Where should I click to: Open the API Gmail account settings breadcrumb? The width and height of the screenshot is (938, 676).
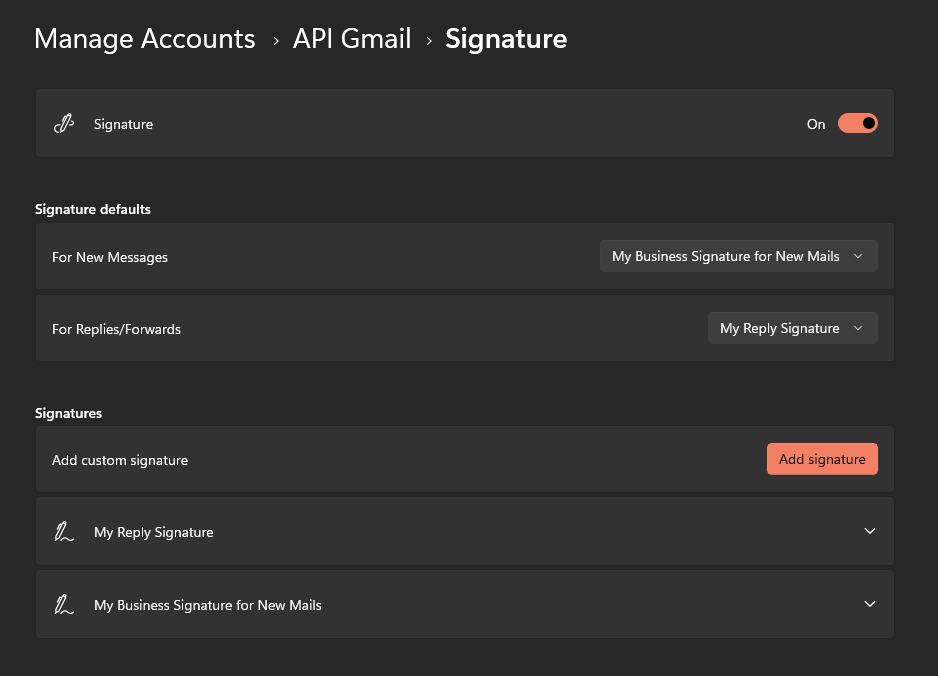tap(352, 38)
